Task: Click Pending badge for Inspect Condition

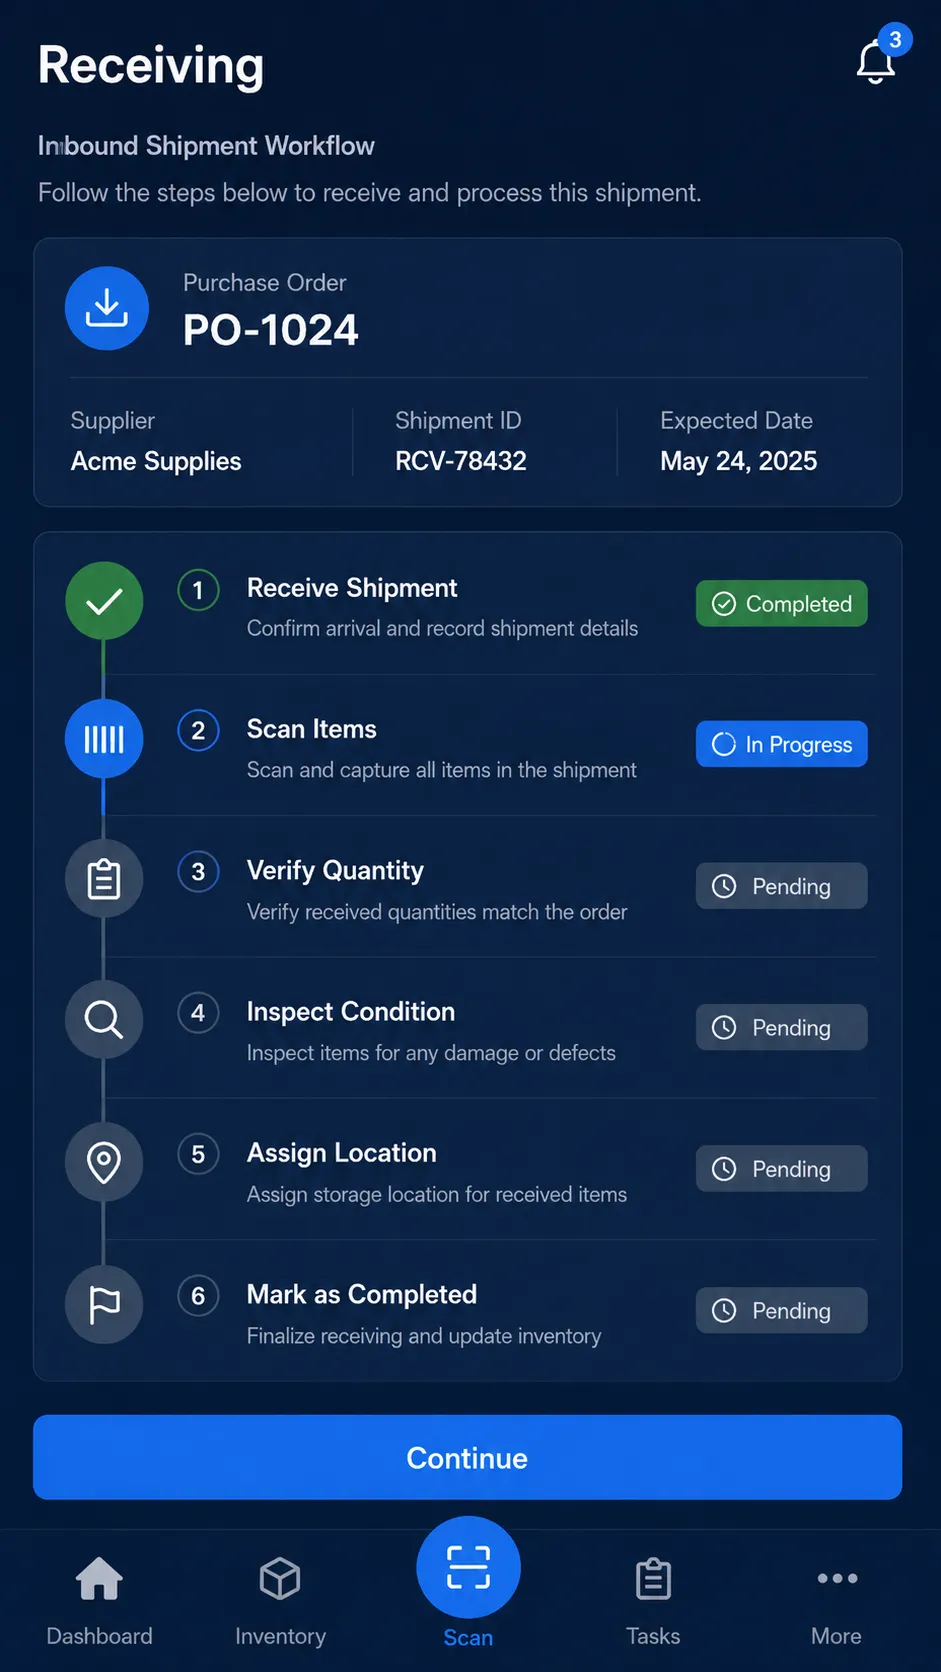Action: [x=782, y=1027]
